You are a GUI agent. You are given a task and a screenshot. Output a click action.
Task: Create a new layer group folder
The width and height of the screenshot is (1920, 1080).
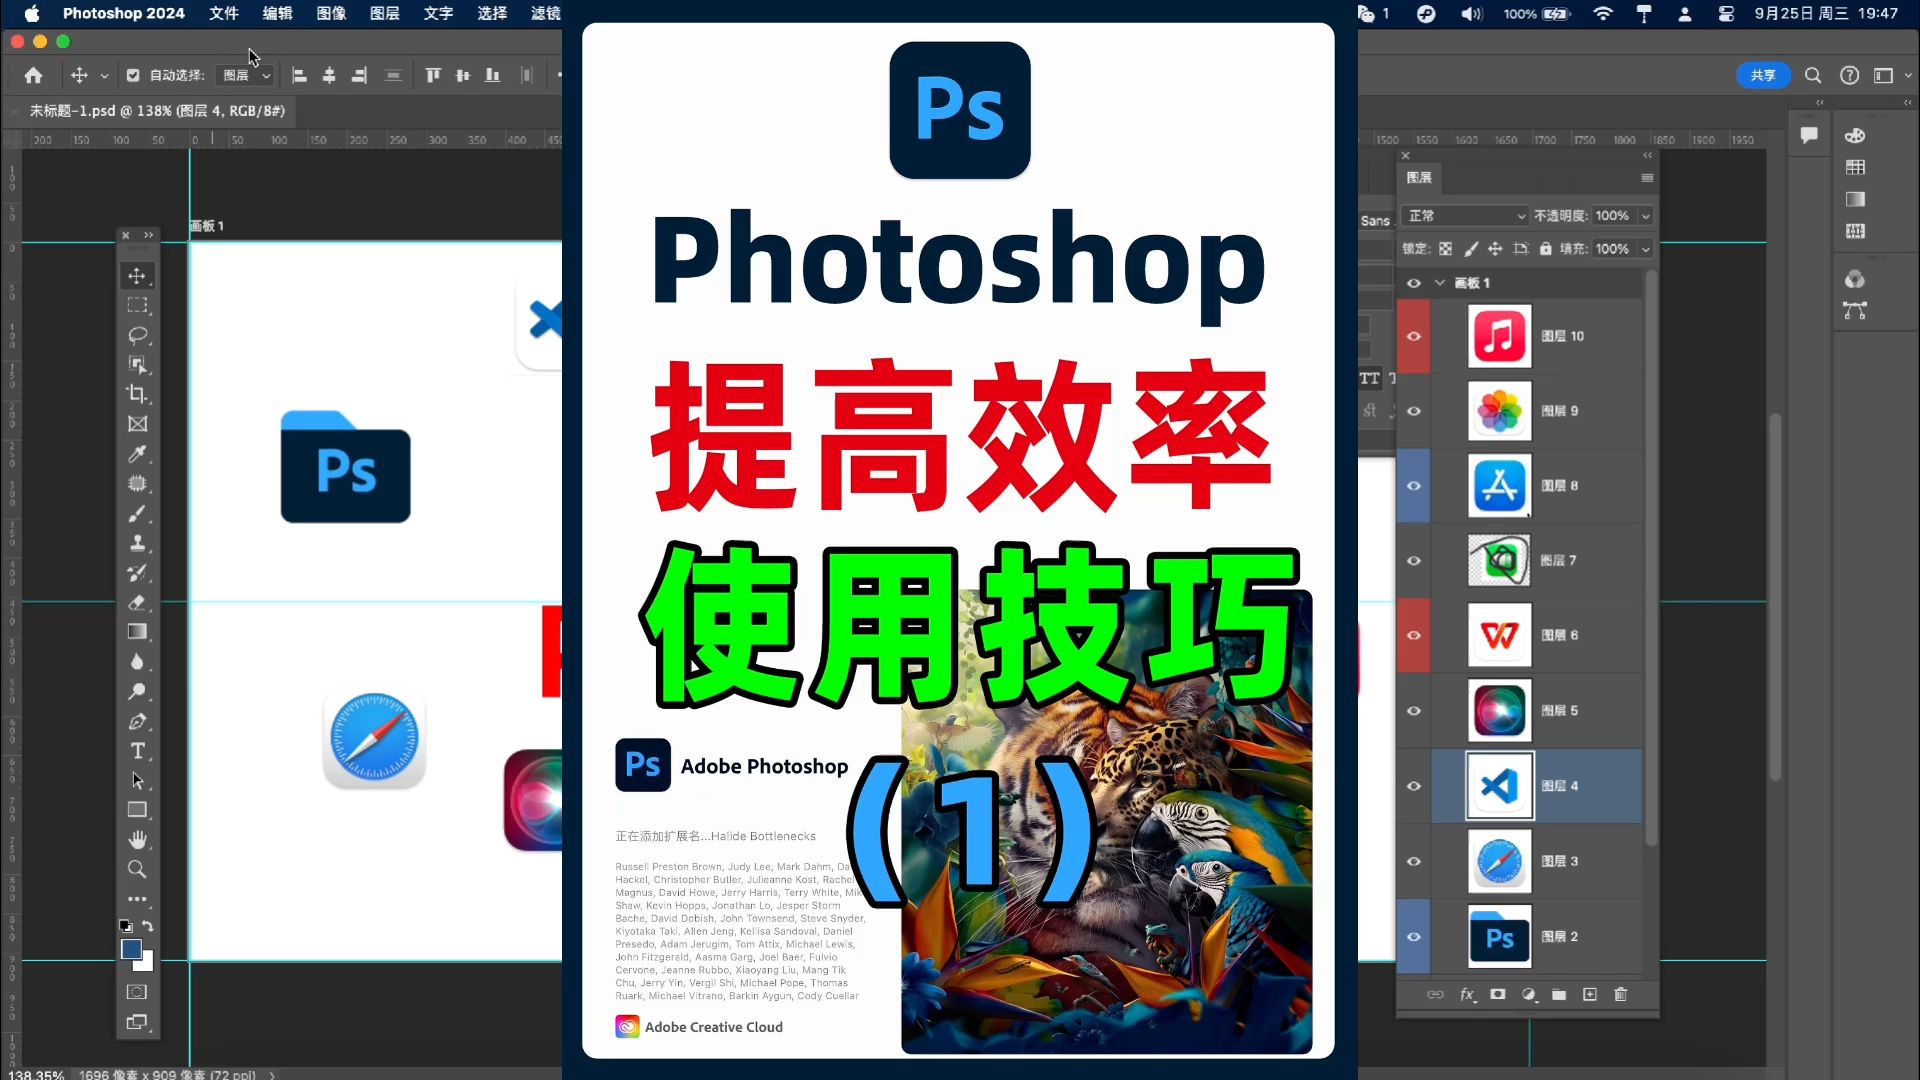click(1559, 995)
